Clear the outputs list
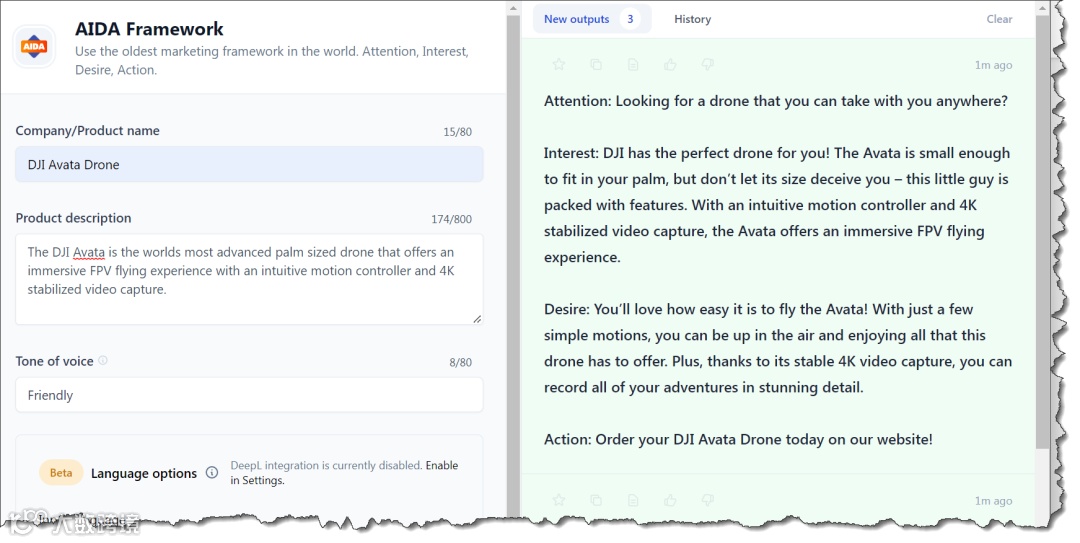1080x543 pixels. (x=999, y=19)
